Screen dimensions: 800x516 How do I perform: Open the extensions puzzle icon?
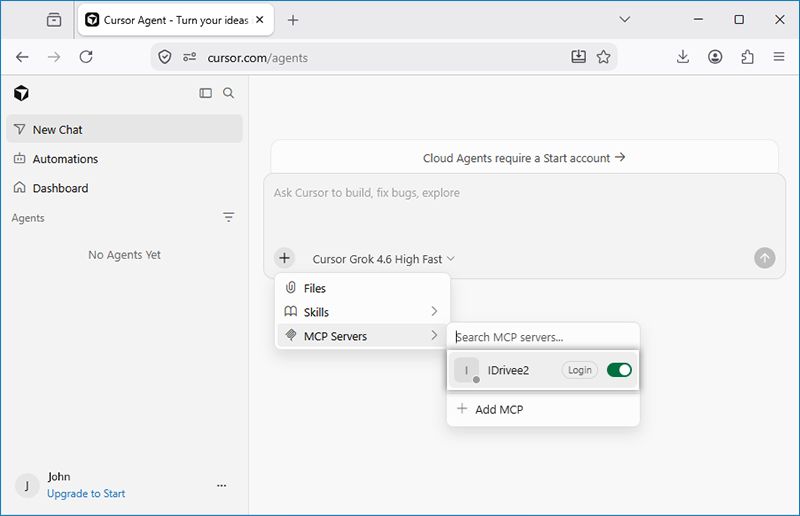click(747, 57)
